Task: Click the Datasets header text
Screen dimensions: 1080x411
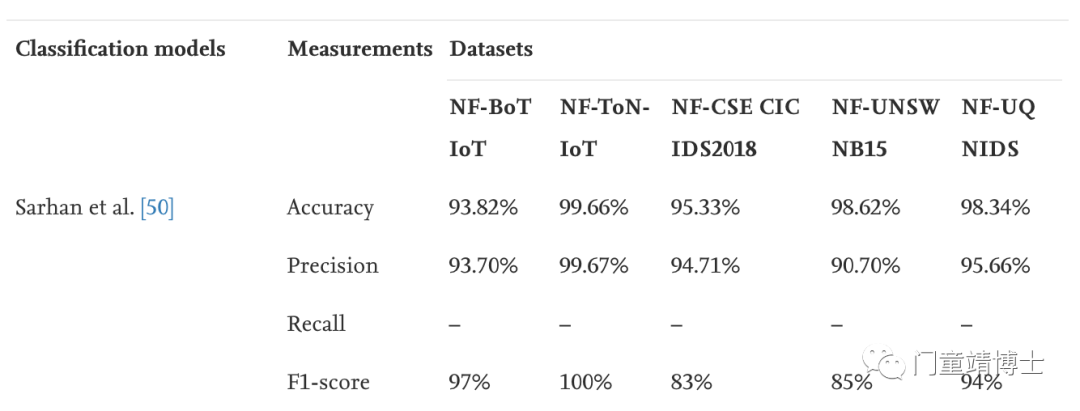Action: tap(491, 49)
